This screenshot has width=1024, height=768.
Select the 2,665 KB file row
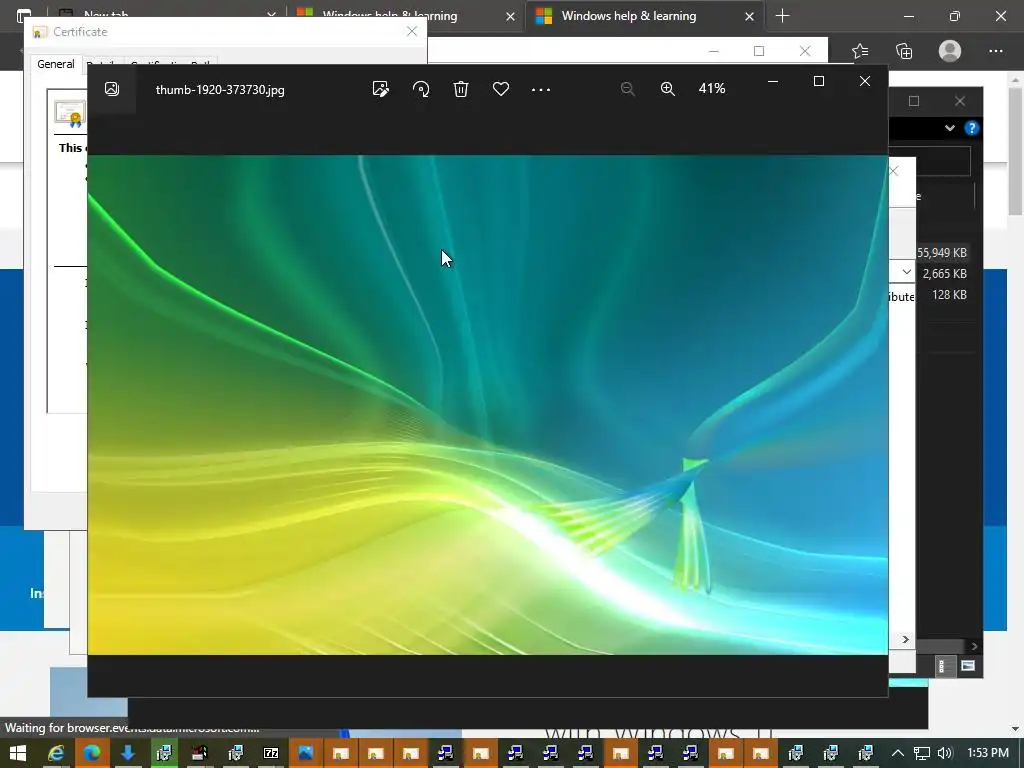(944, 274)
